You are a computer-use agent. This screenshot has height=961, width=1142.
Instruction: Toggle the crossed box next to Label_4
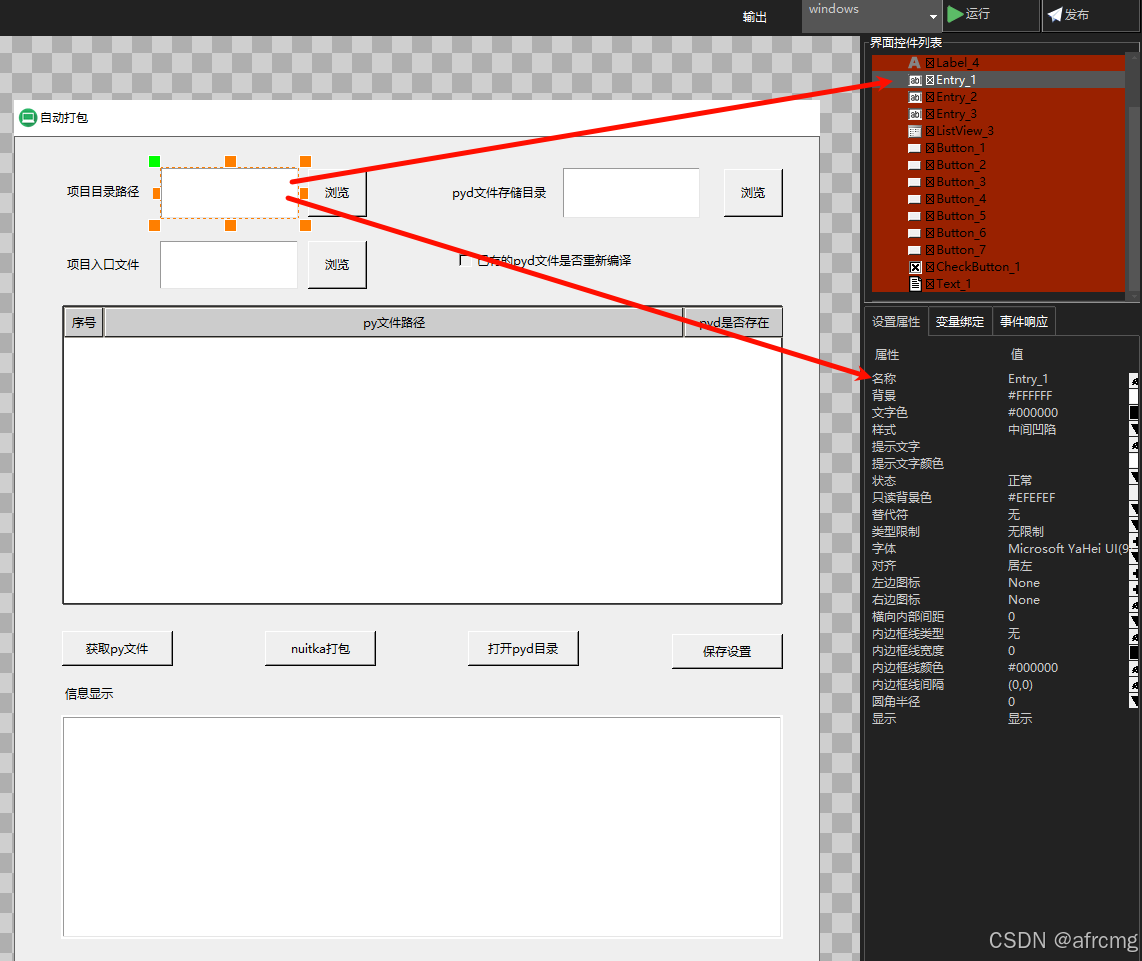point(930,63)
